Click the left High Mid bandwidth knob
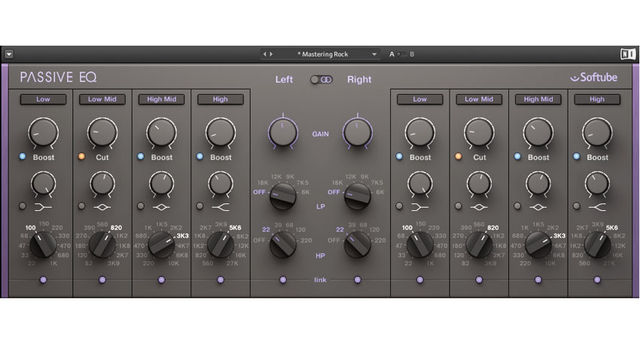640x360 pixels. point(161,184)
